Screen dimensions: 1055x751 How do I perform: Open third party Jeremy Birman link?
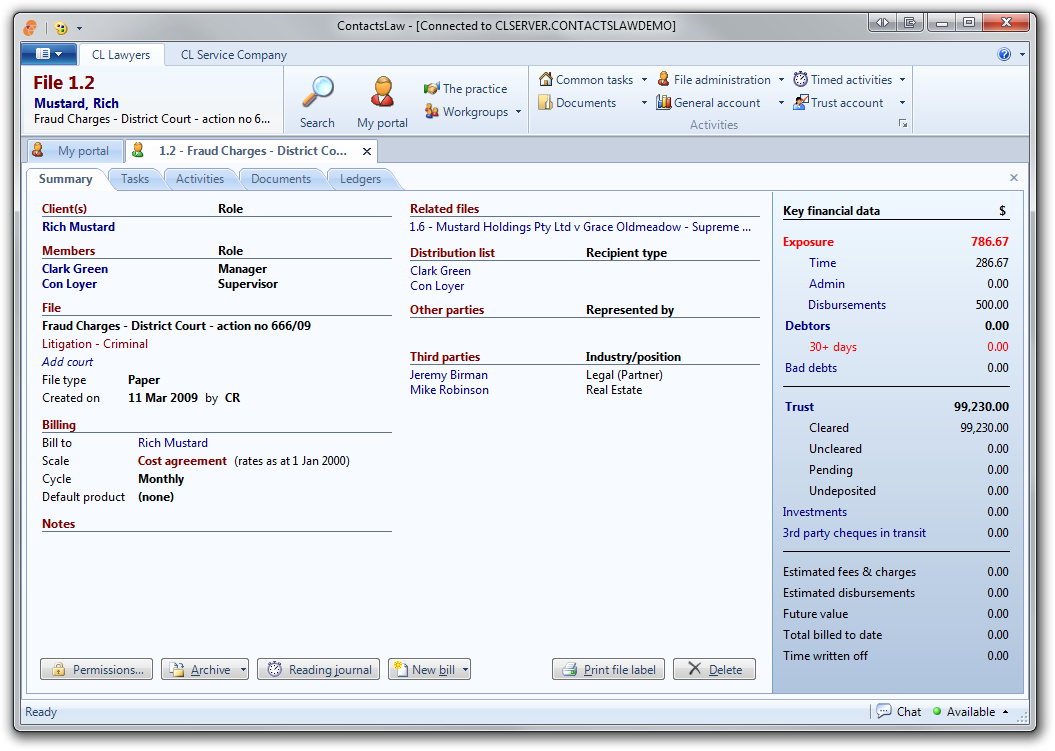pos(449,375)
